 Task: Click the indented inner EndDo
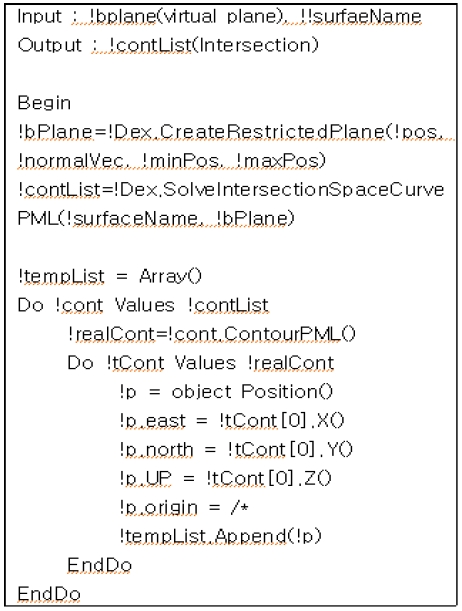click(x=100, y=565)
